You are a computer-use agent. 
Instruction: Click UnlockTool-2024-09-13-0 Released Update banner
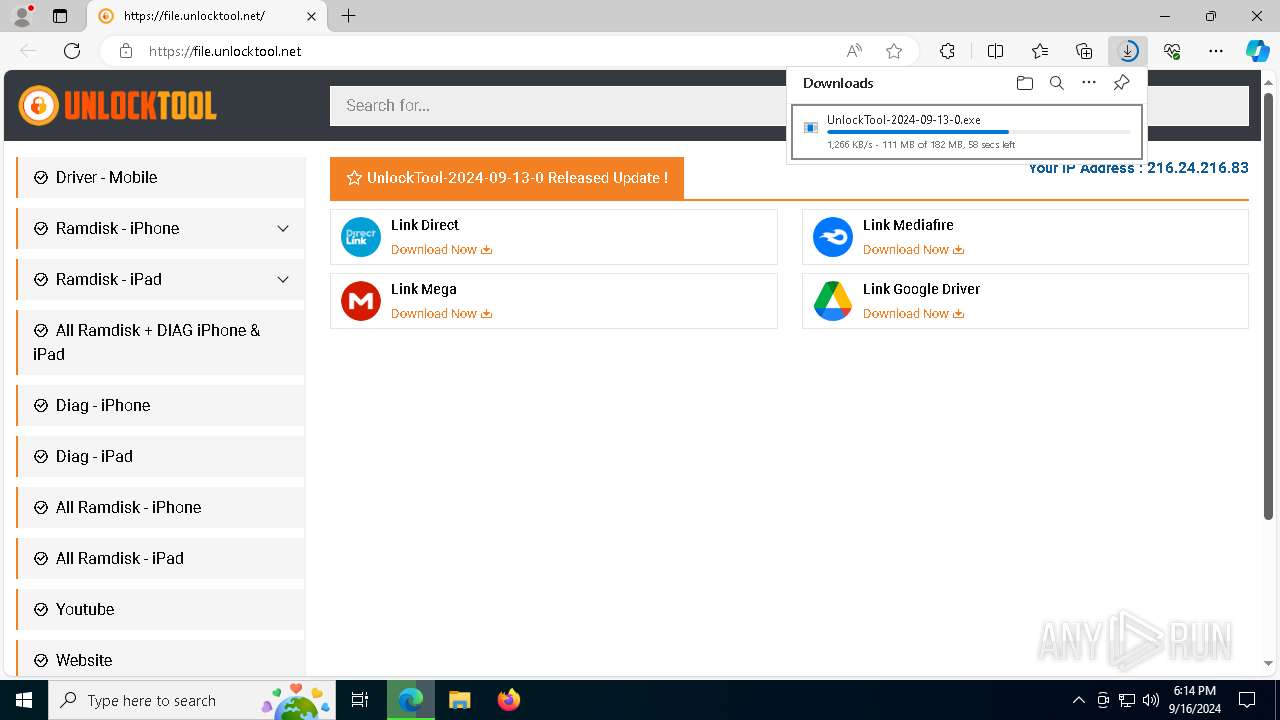click(507, 178)
